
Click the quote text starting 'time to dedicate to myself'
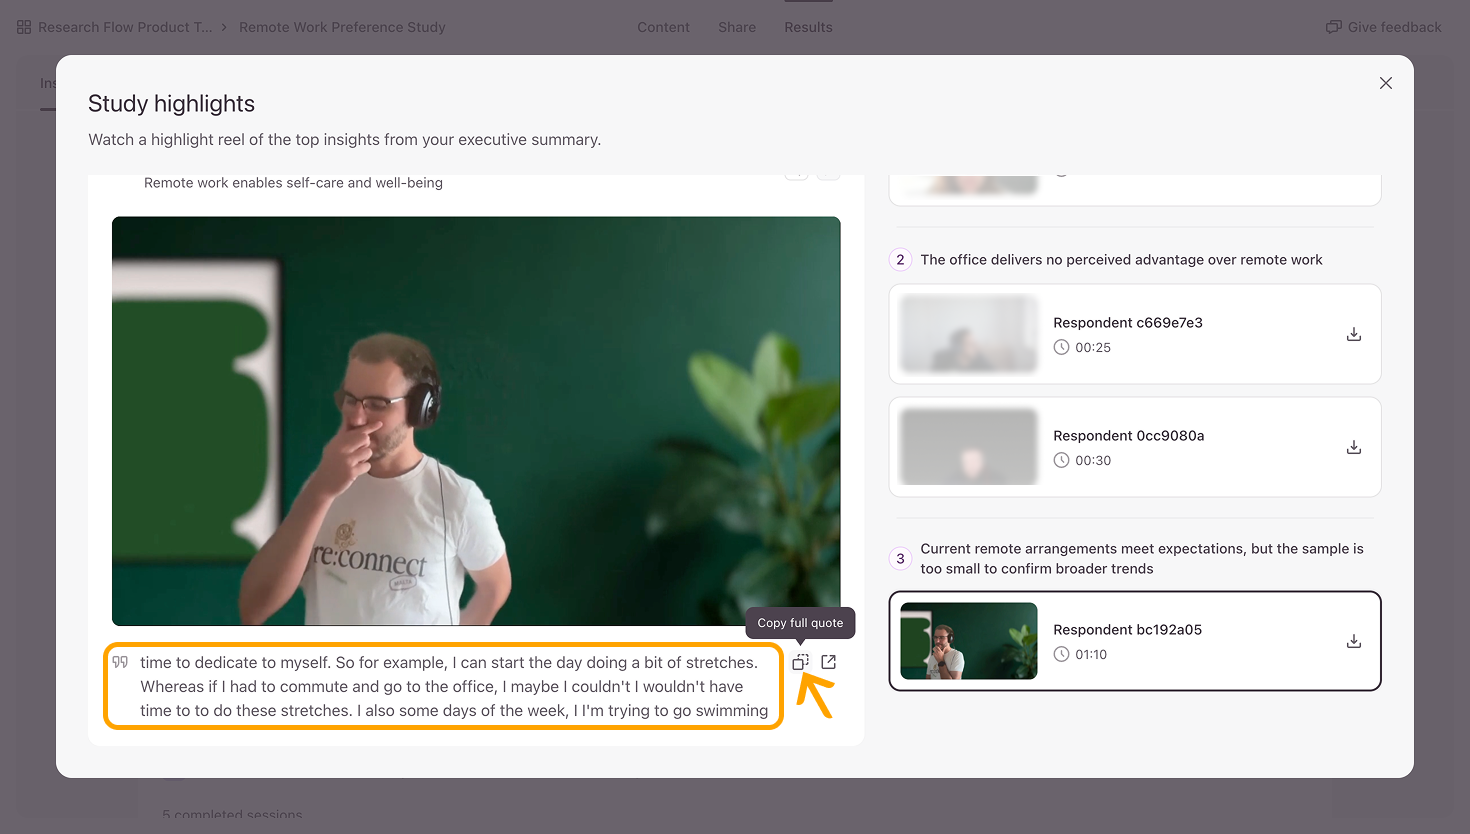454,687
